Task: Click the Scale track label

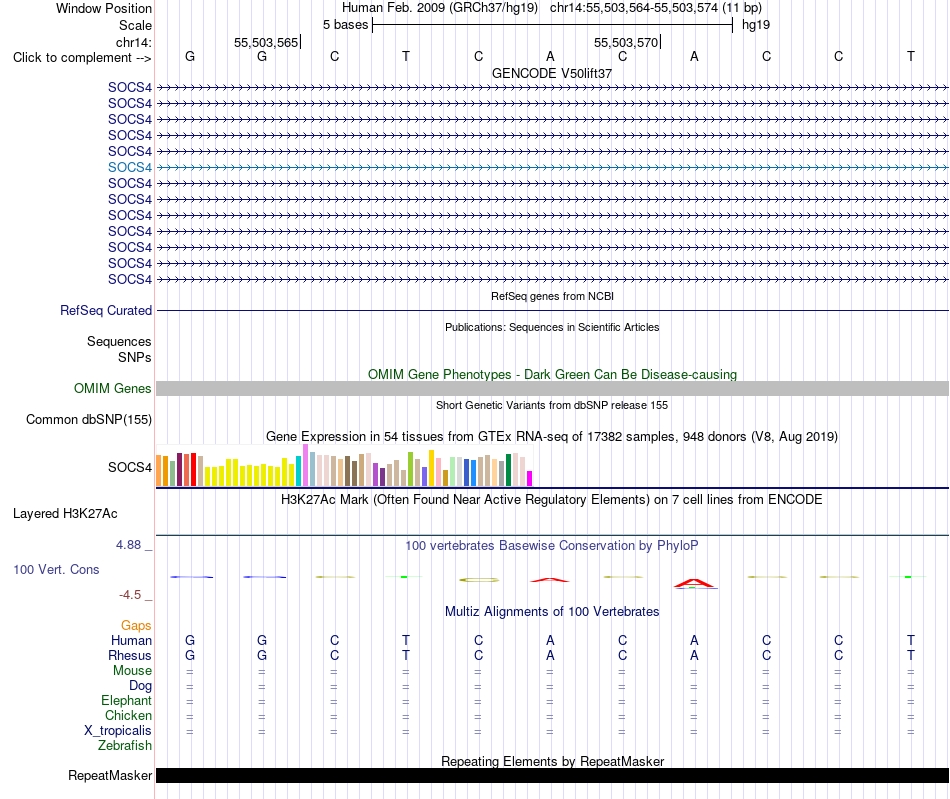Action: [x=135, y=25]
